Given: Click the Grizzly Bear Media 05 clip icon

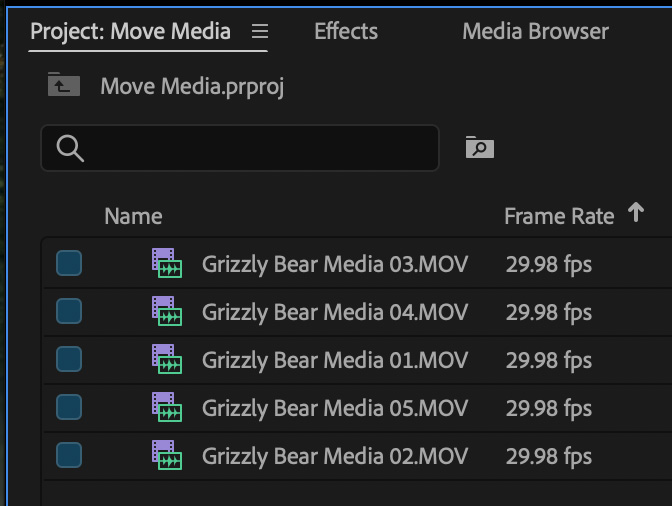Looking at the screenshot, I should (167, 408).
